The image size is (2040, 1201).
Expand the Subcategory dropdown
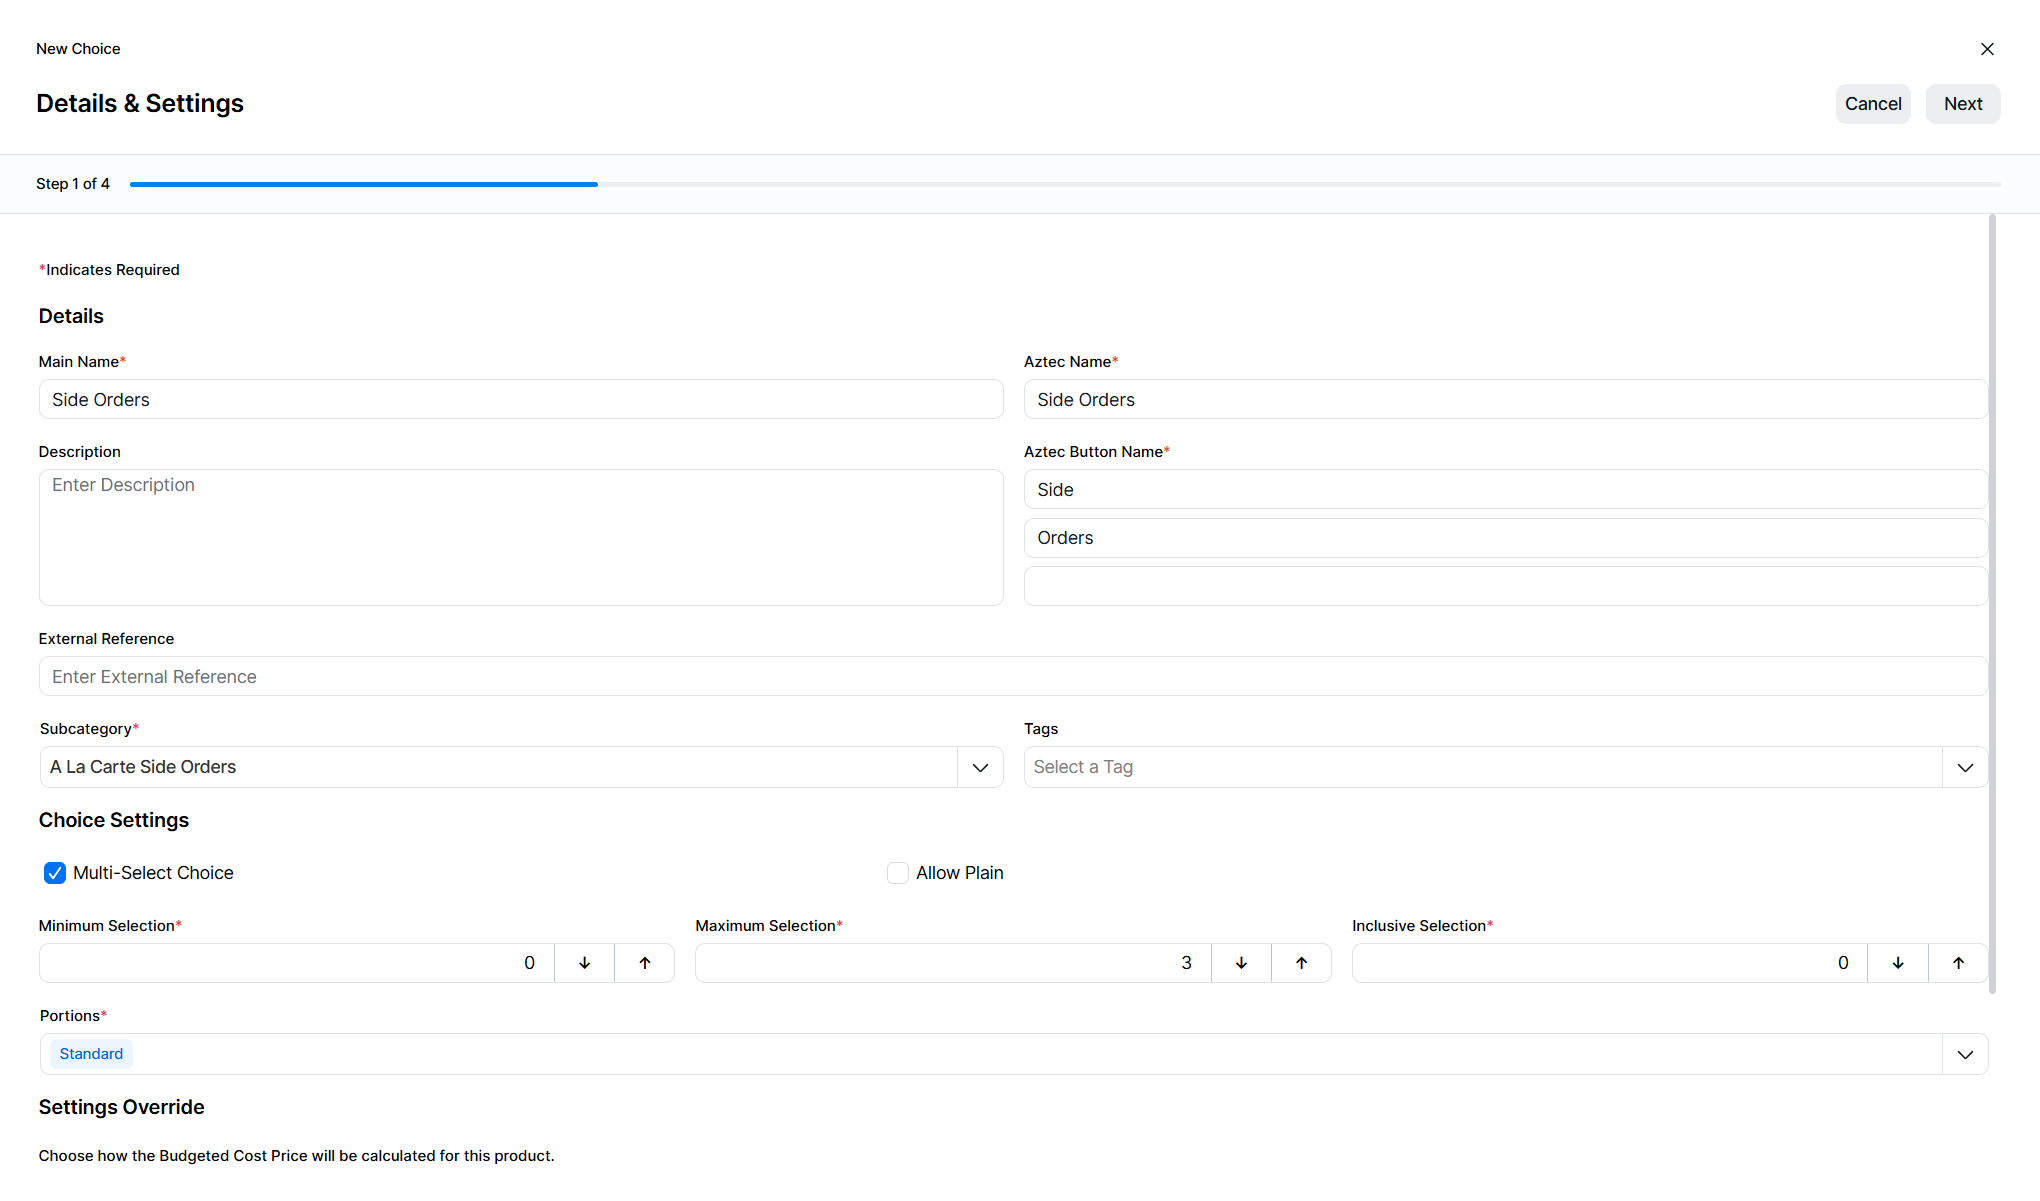[980, 767]
